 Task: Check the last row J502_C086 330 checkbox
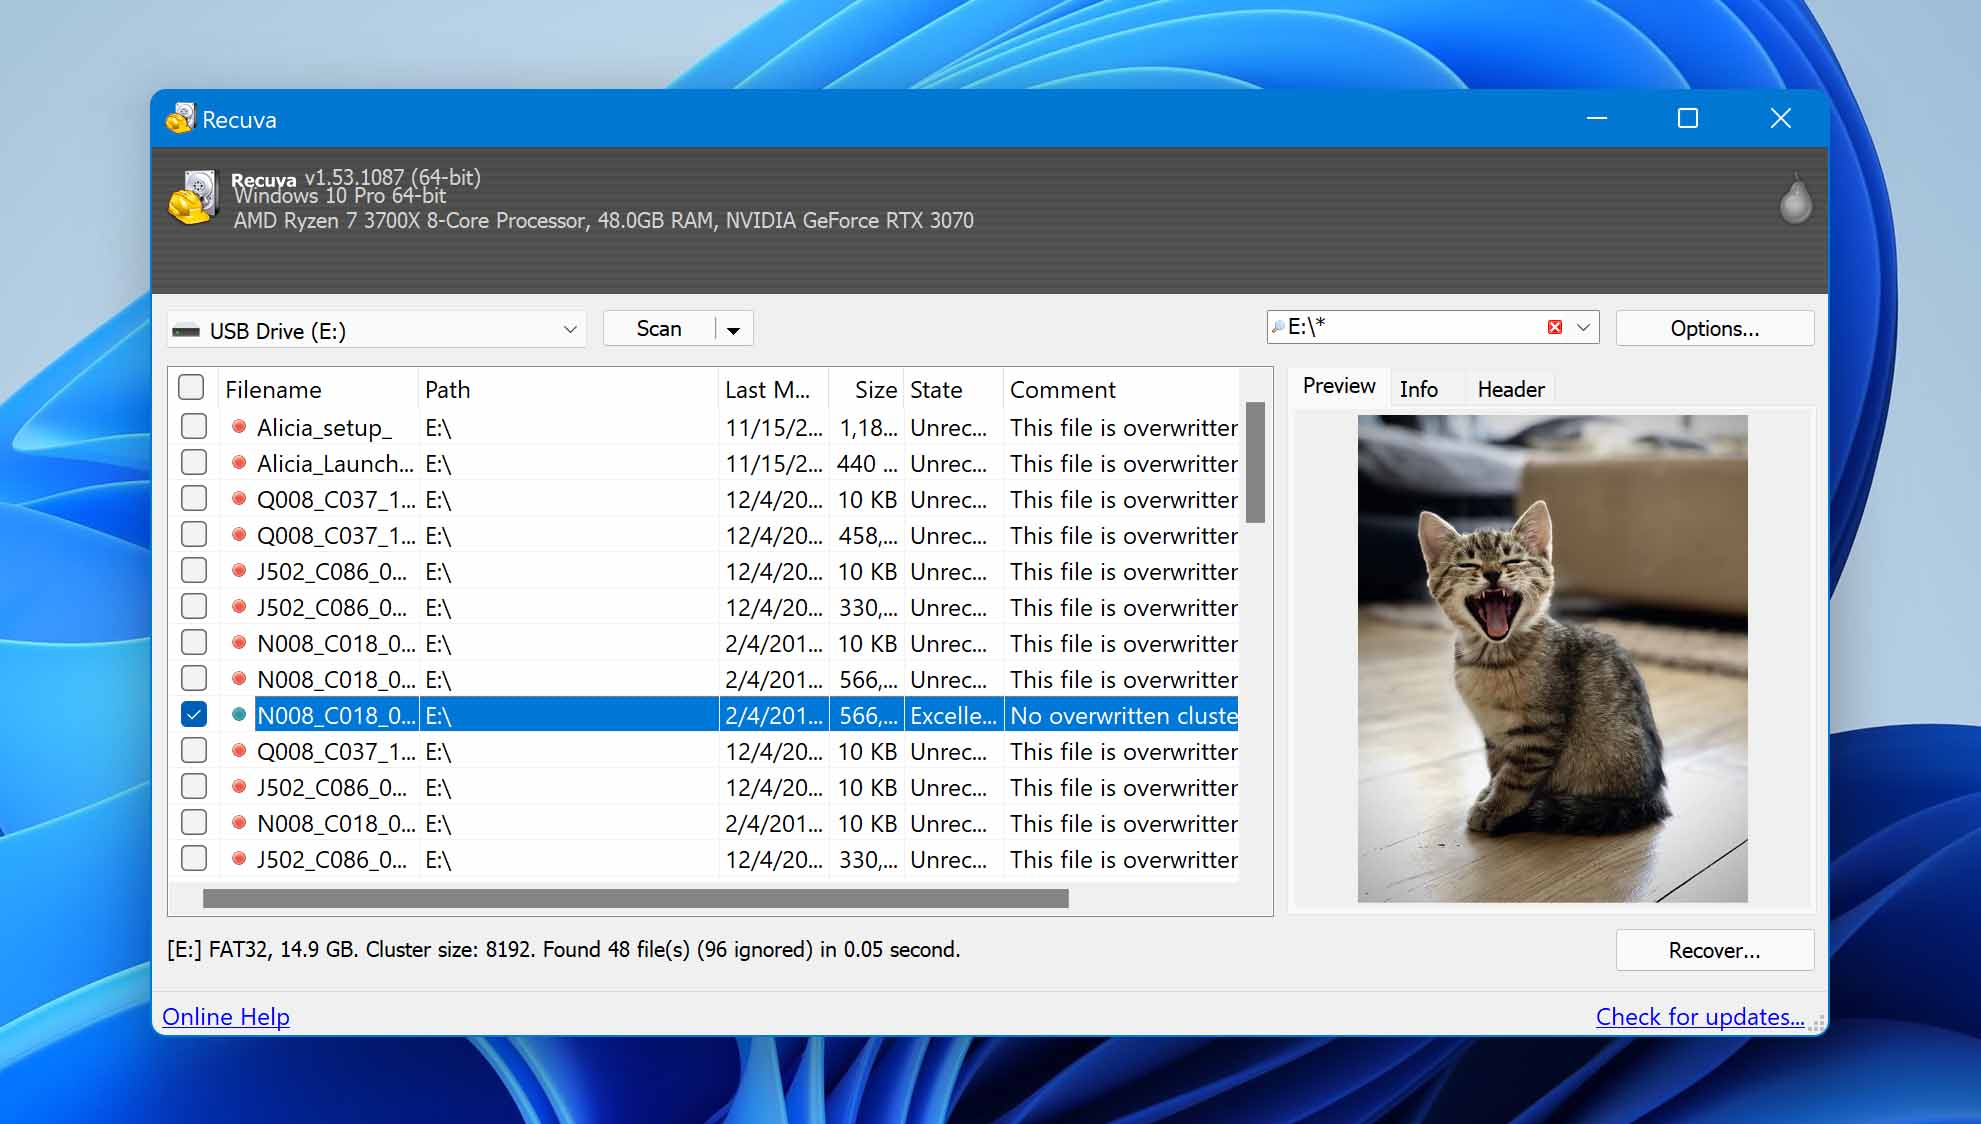(194, 859)
